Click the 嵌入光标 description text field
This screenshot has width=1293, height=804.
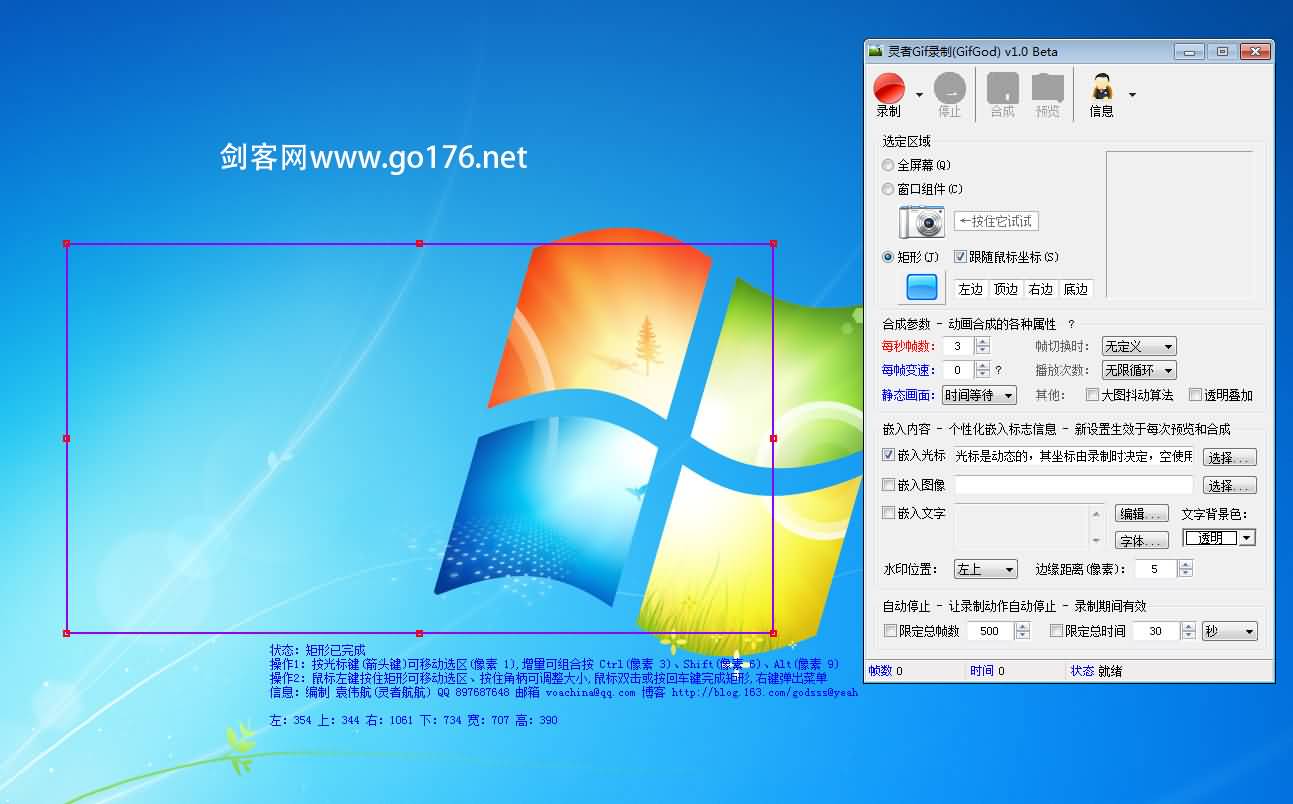[x=1074, y=456]
